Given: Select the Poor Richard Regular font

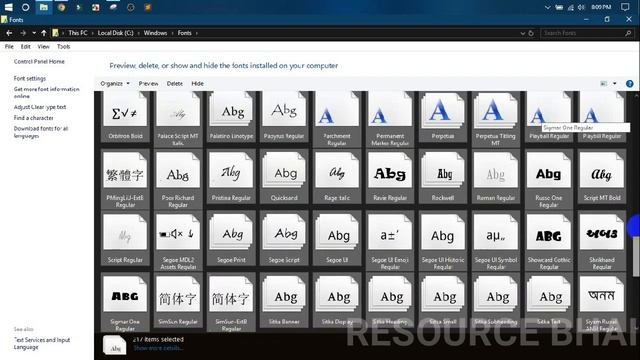Looking at the screenshot, I should [x=178, y=179].
